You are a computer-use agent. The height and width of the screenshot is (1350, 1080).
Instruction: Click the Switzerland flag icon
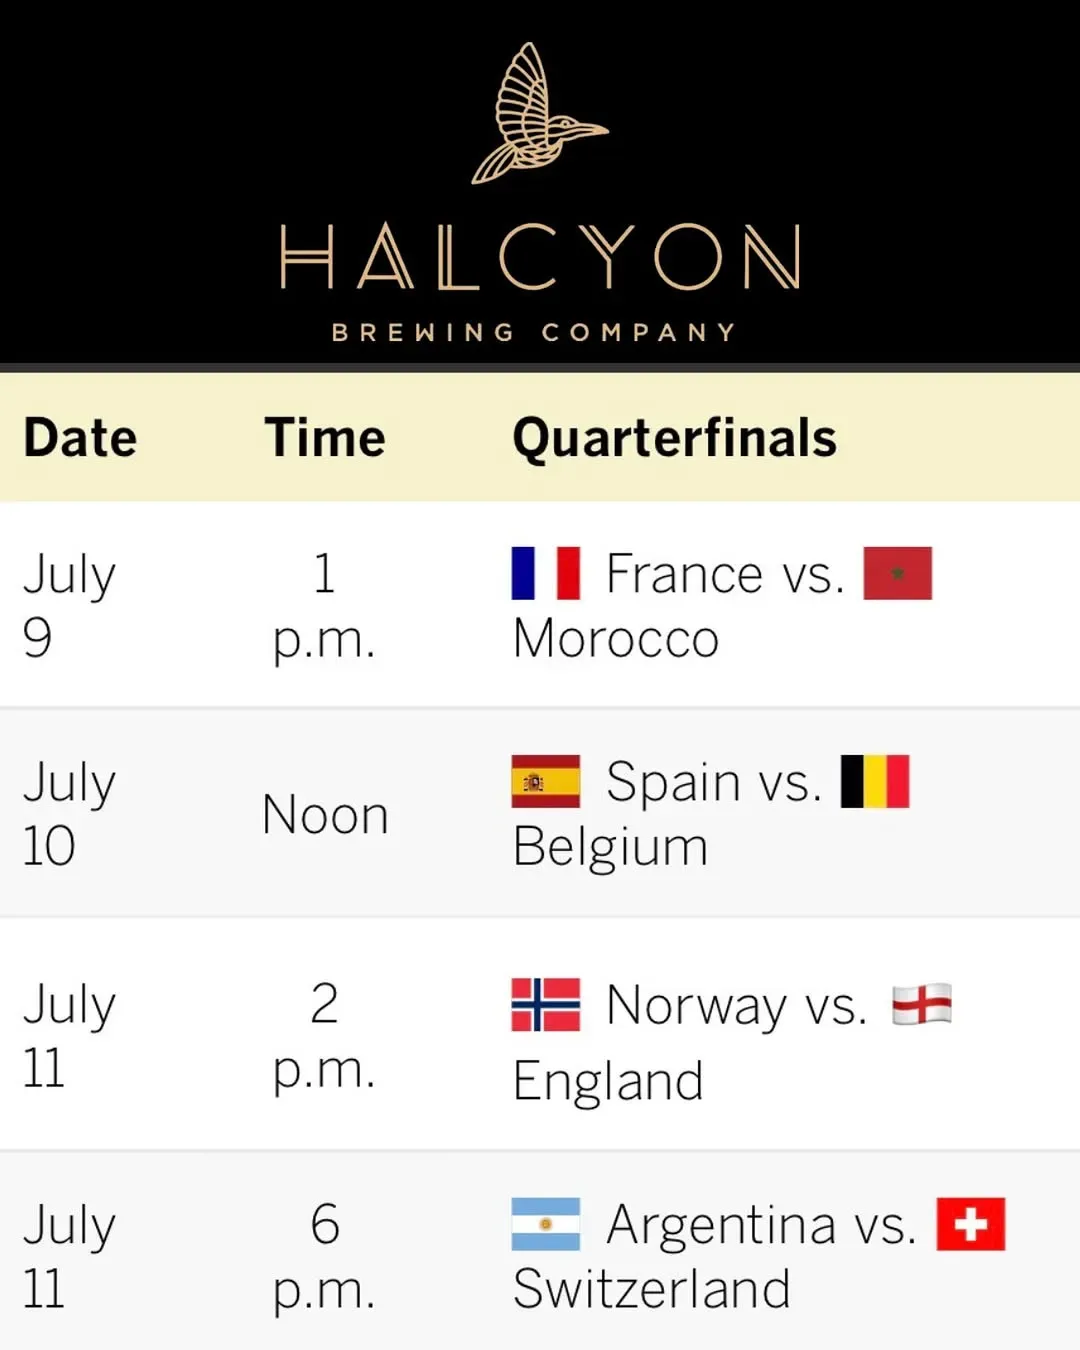pyautogui.click(x=970, y=1224)
